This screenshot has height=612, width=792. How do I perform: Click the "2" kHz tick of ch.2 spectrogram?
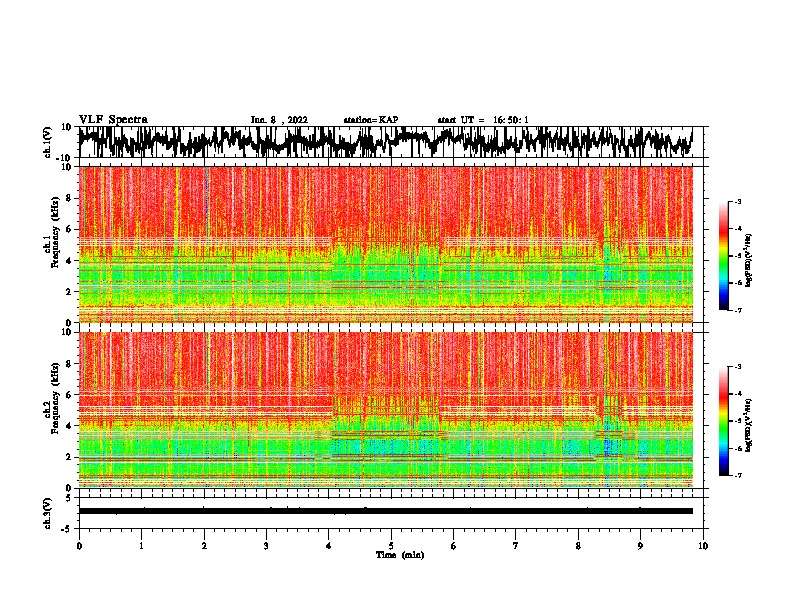point(69,457)
